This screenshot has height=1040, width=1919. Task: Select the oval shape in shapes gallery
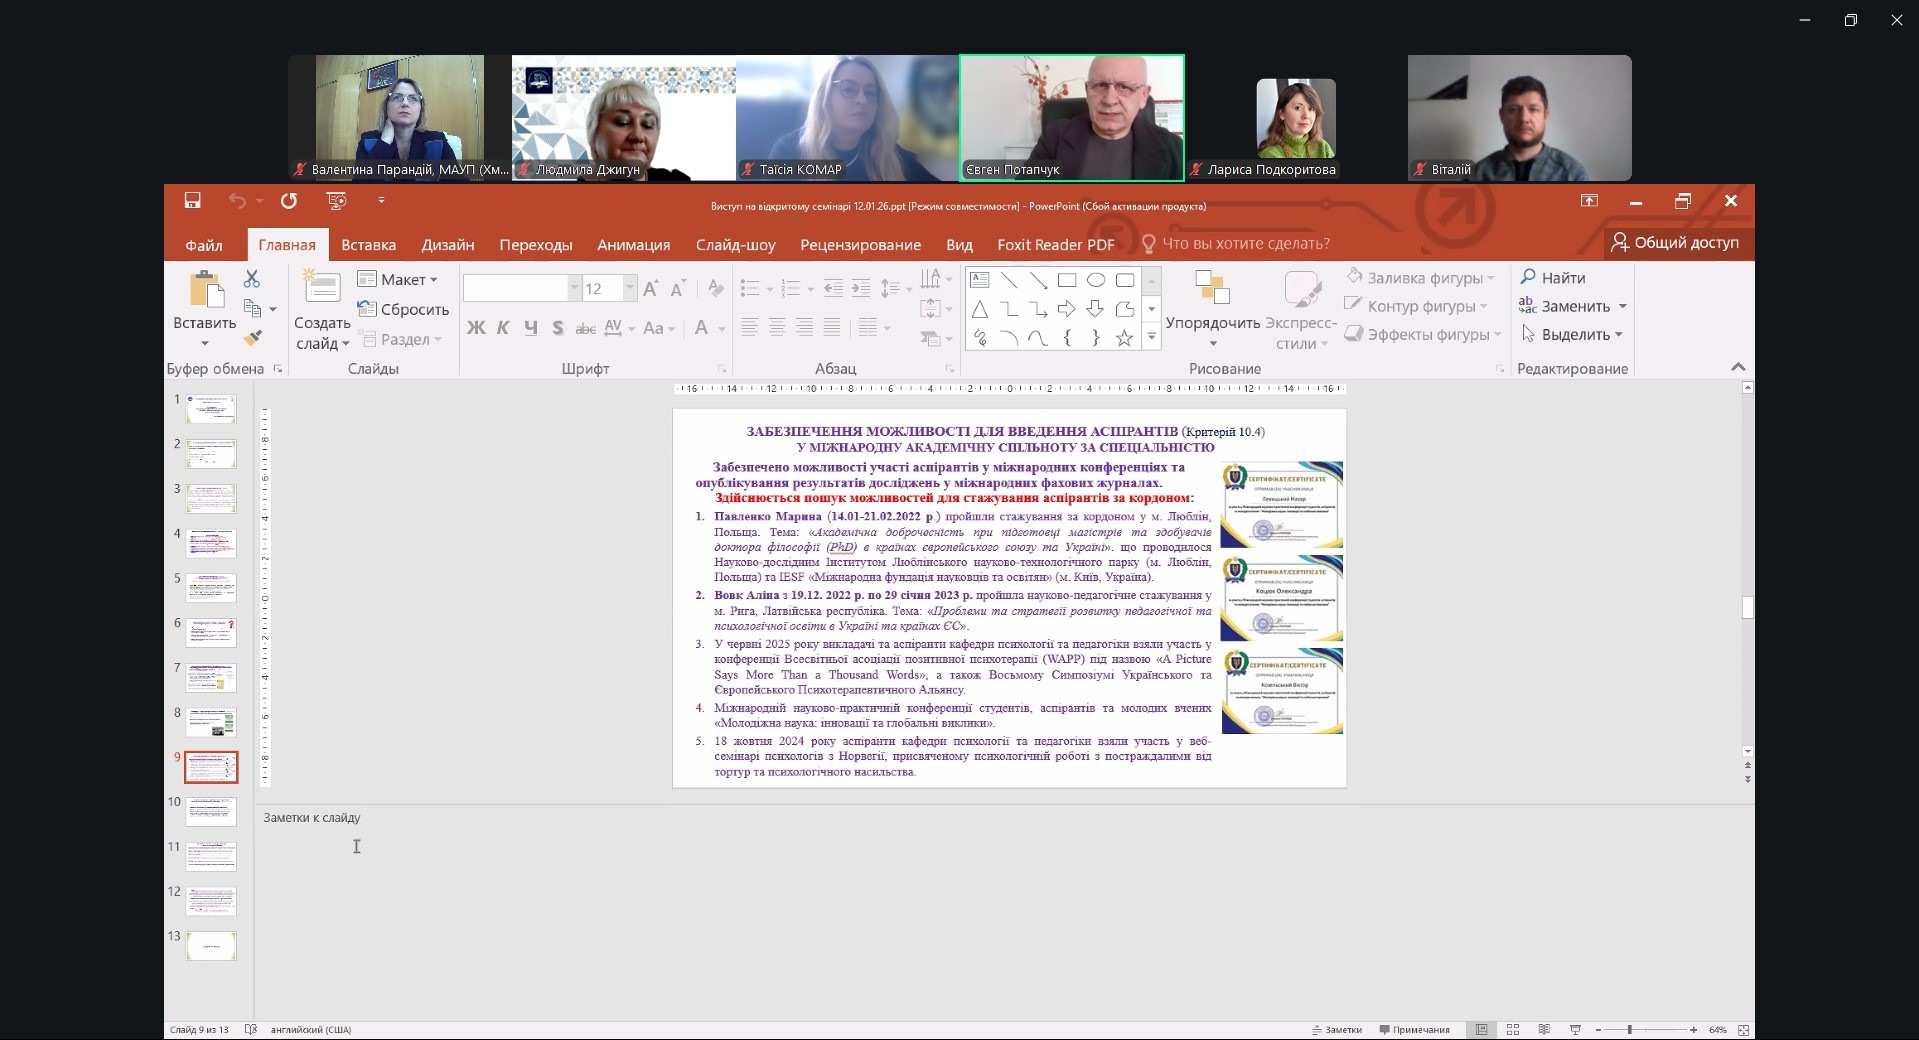(x=1096, y=280)
